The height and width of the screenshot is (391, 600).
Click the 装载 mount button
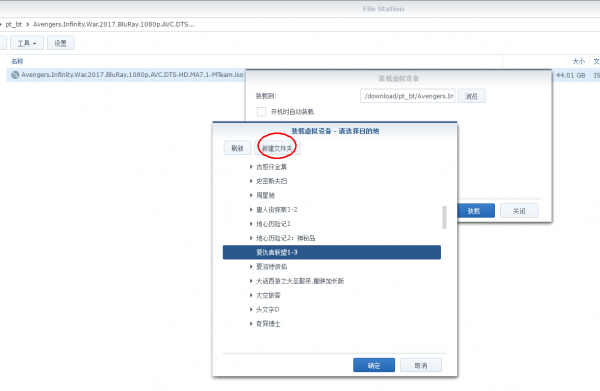pos(476,211)
